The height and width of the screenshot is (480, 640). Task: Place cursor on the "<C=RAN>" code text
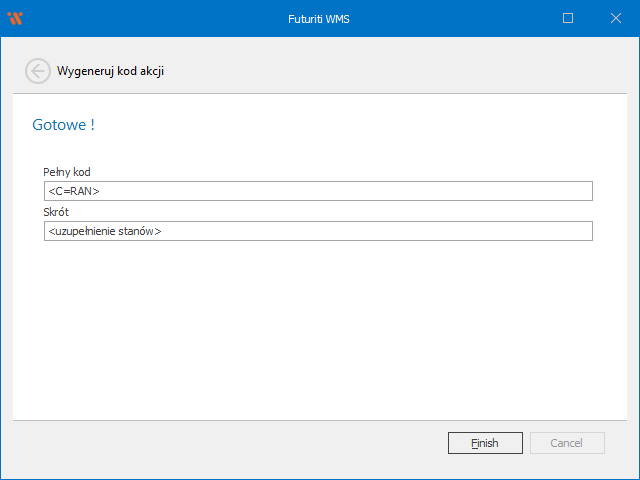74,191
